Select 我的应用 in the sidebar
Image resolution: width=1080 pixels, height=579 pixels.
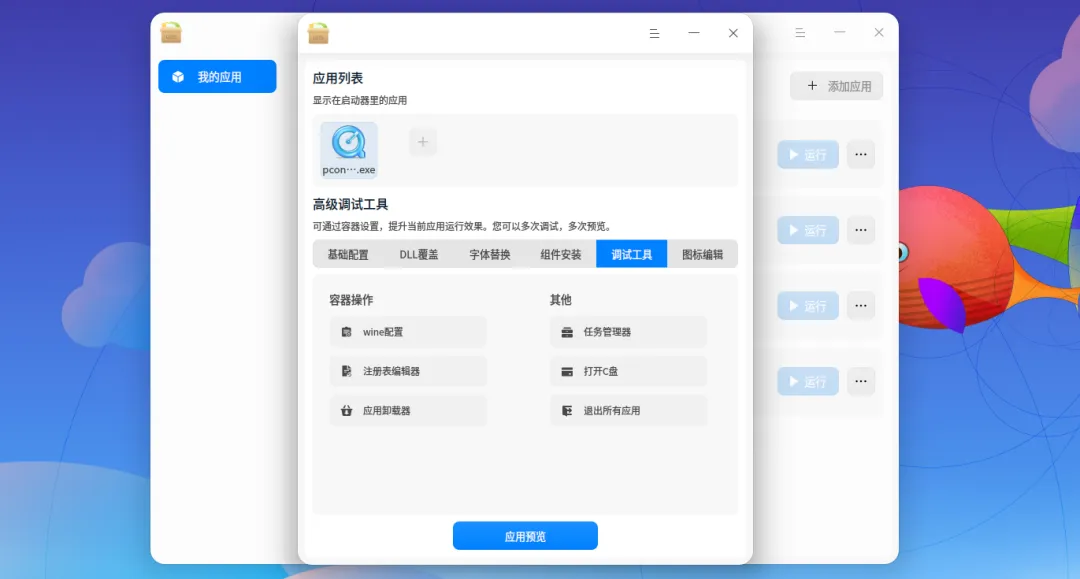coord(217,76)
